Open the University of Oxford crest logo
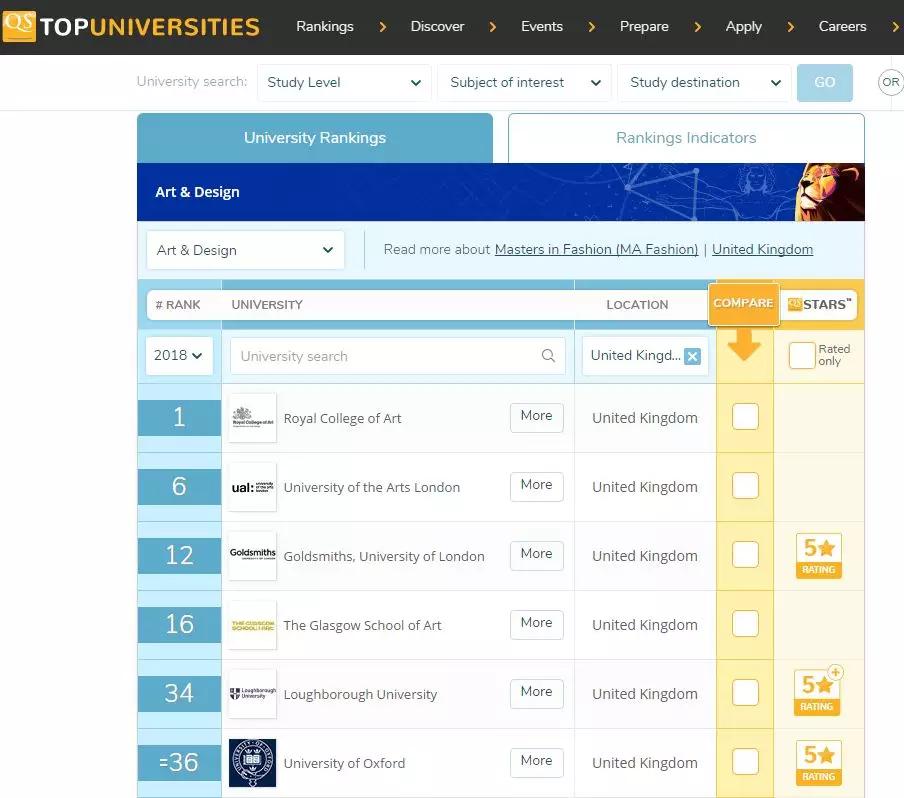The height and width of the screenshot is (798, 904). point(253,763)
